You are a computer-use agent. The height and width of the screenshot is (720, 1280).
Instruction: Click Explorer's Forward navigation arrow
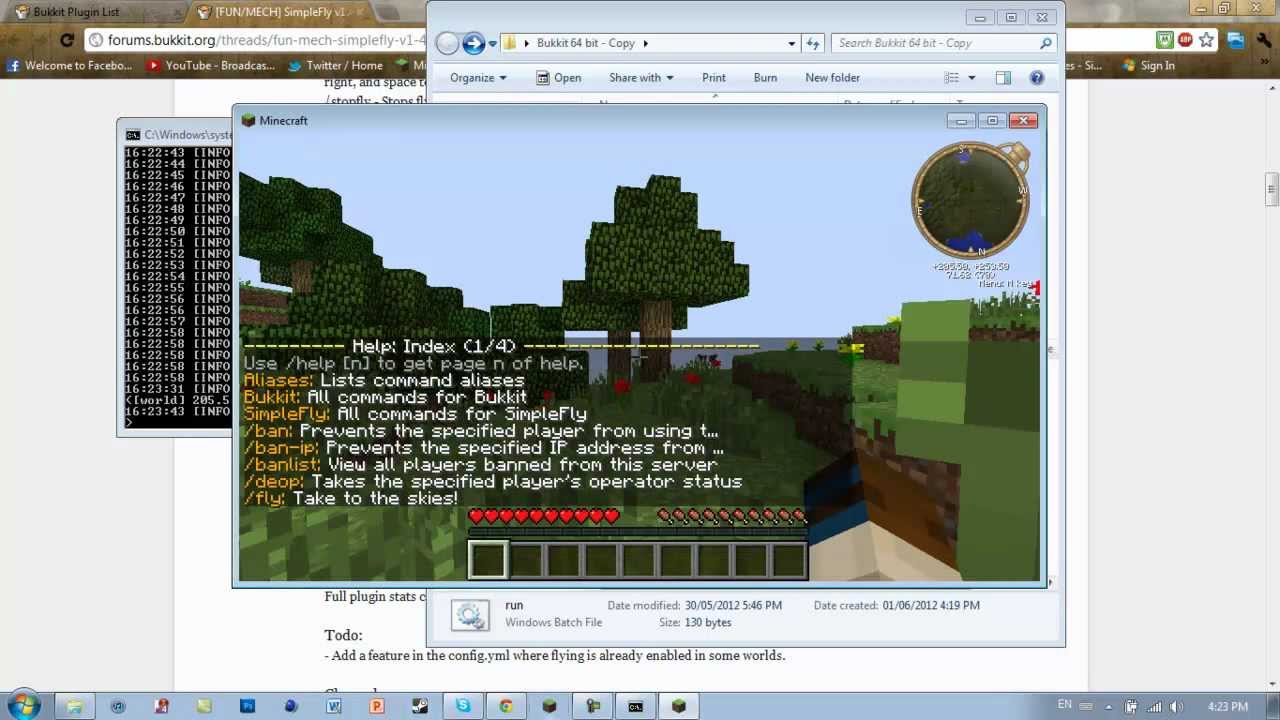(x=473, y=43)
